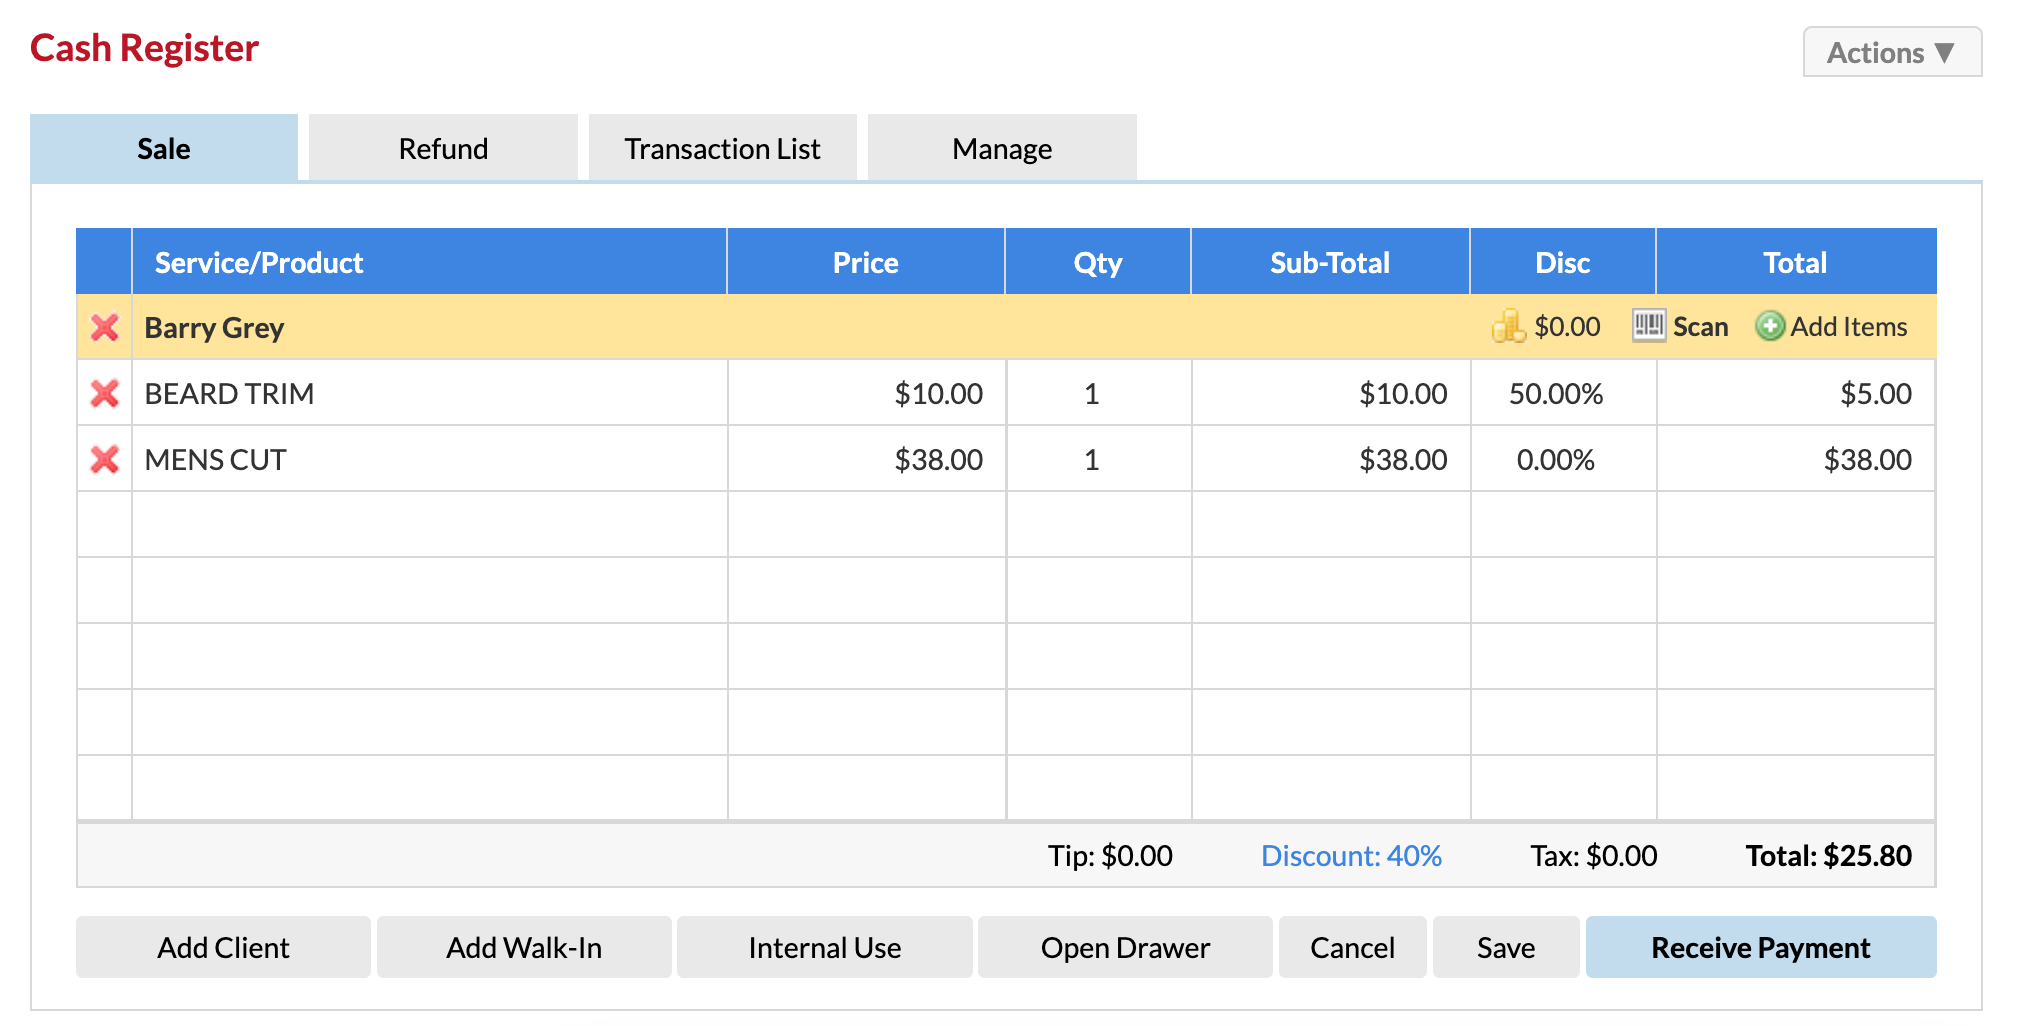Viewport: 2018px width, 1026px height.
Task: Click the Add Client button
Action: tap(223, 947)
